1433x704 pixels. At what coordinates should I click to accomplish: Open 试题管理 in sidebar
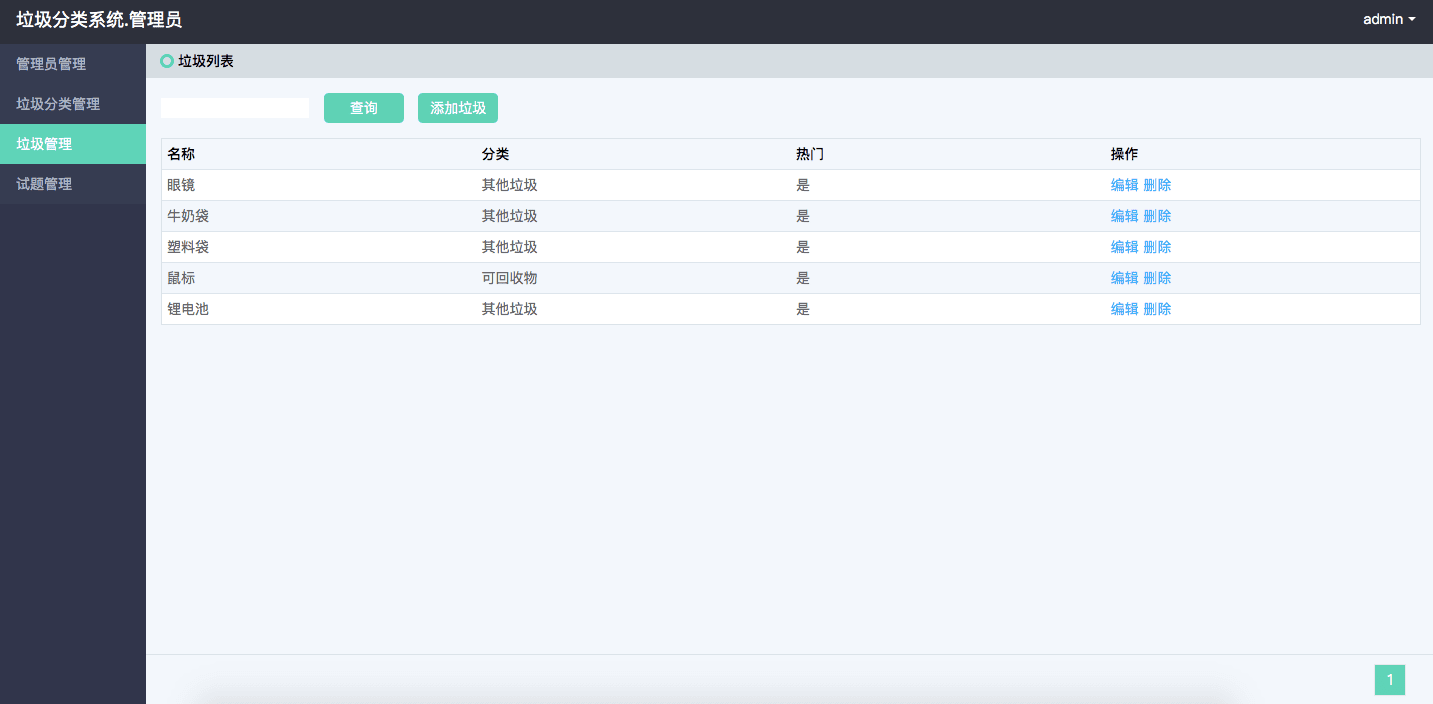pos(73,184)
